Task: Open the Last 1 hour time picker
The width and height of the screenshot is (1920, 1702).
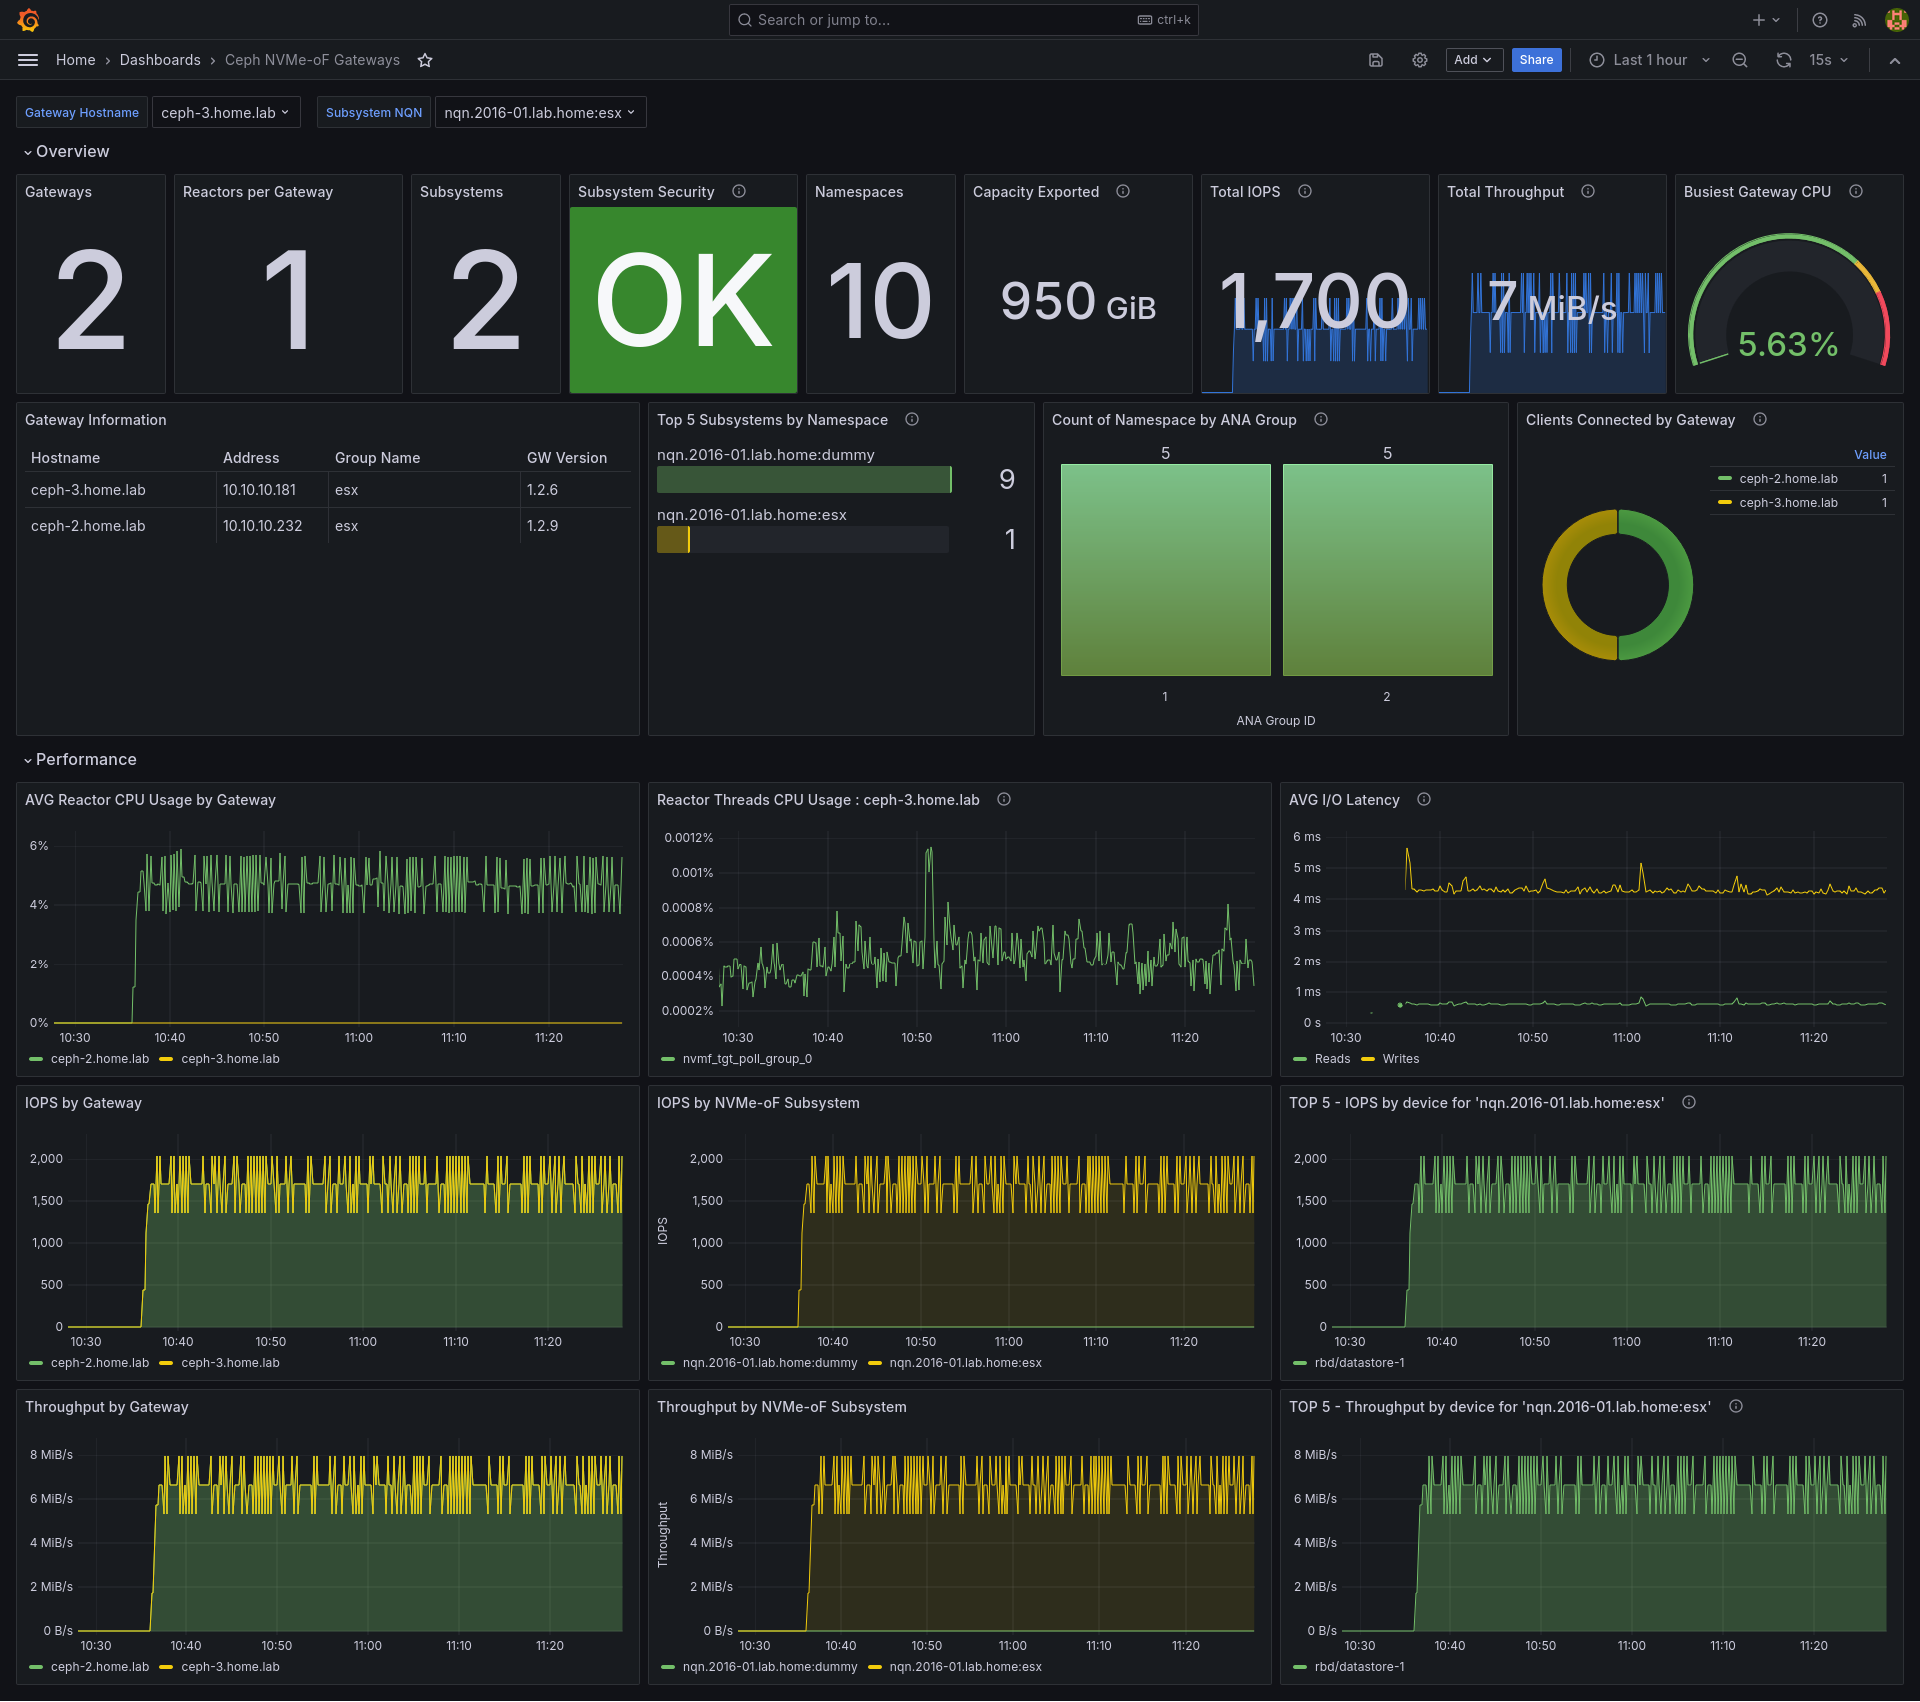Action: tap(1650, 60)
